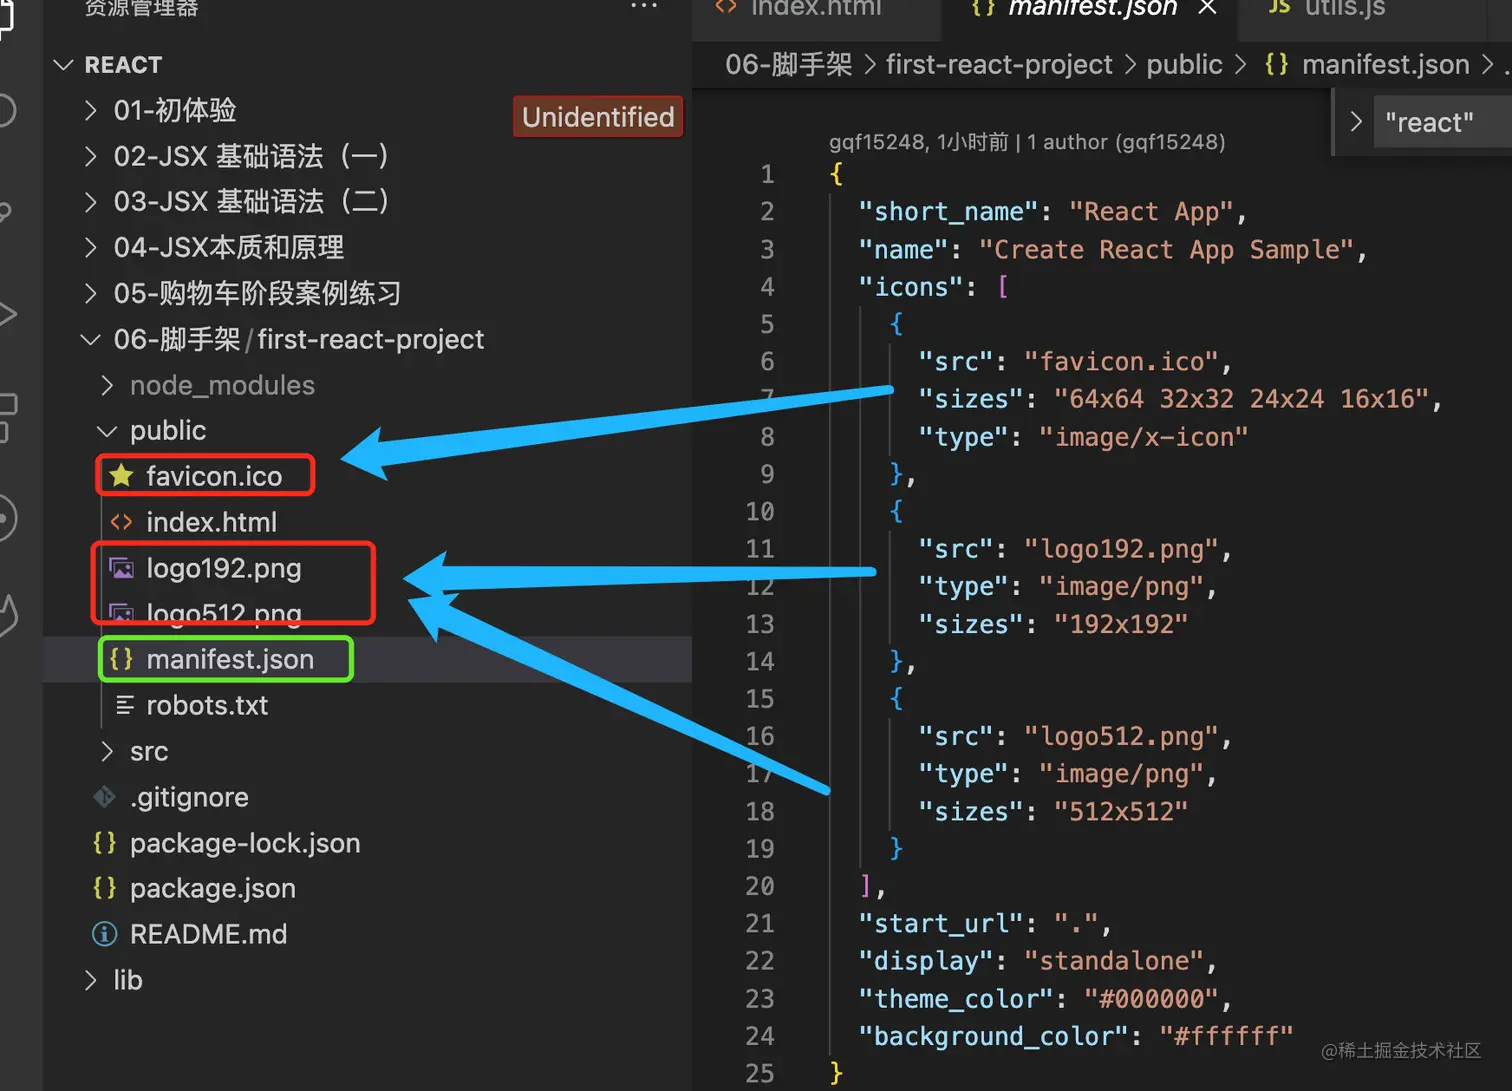Click the git diamond icon beside .gitignore
This screenshot has width=1512, height=1091.
(105, 797)
